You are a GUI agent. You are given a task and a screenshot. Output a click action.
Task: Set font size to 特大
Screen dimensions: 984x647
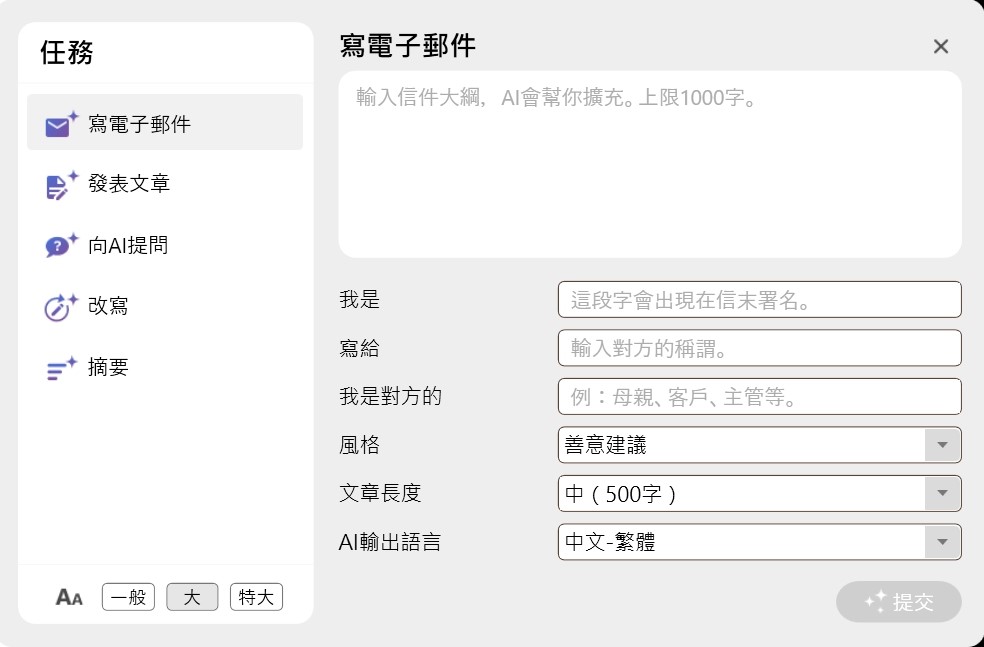pos(257,597)
